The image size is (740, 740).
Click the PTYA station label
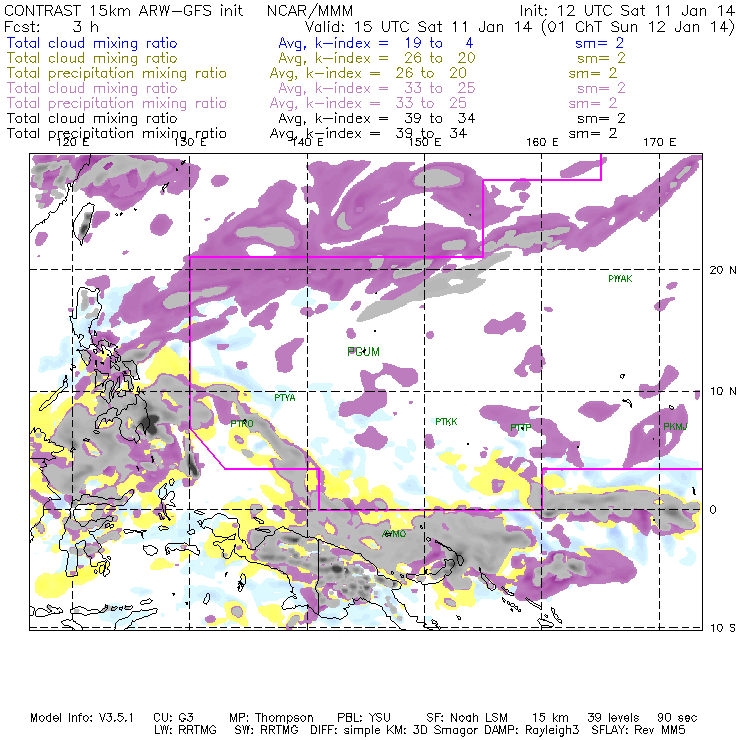point(285,398)
